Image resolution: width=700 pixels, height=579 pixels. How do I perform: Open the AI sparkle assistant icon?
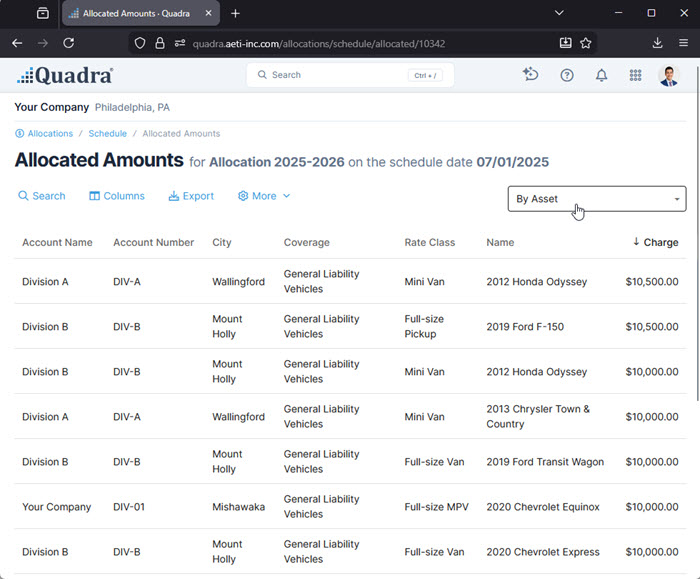click(x=531, y=75)
